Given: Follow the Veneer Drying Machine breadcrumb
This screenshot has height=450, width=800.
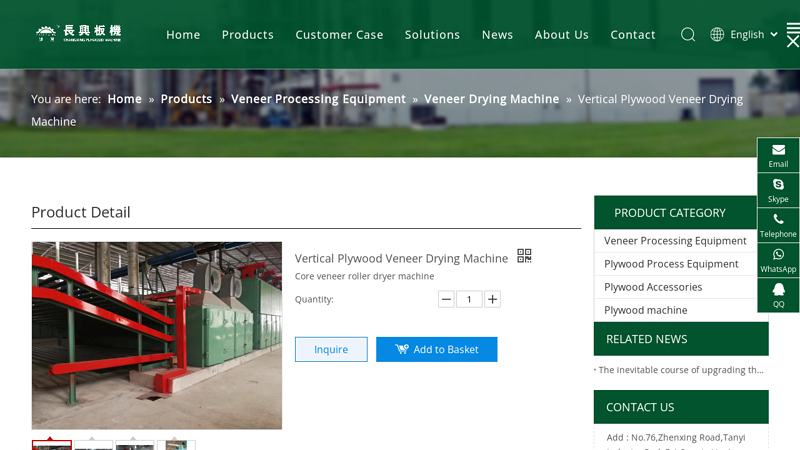Looking at the screenshot, I should click(491, 99).
